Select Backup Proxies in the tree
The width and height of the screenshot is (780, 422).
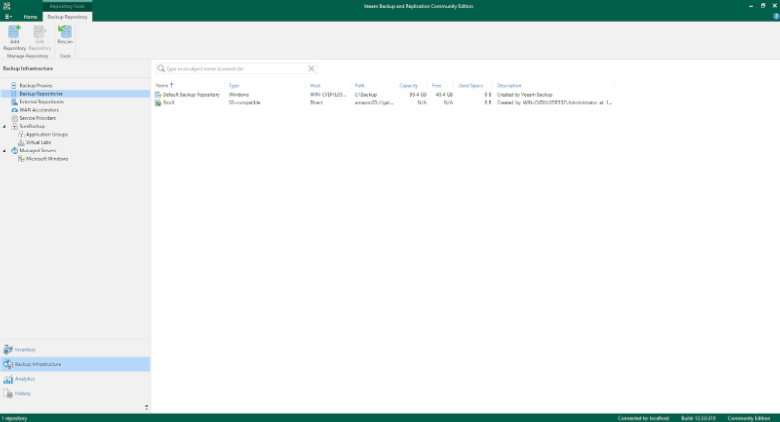(x=36, y=86)
